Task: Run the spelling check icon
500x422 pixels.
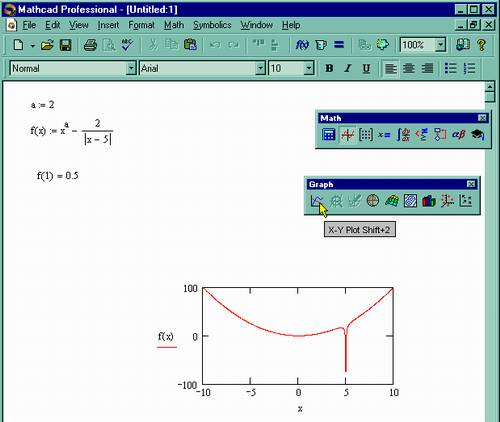Action: click(127, 45)
